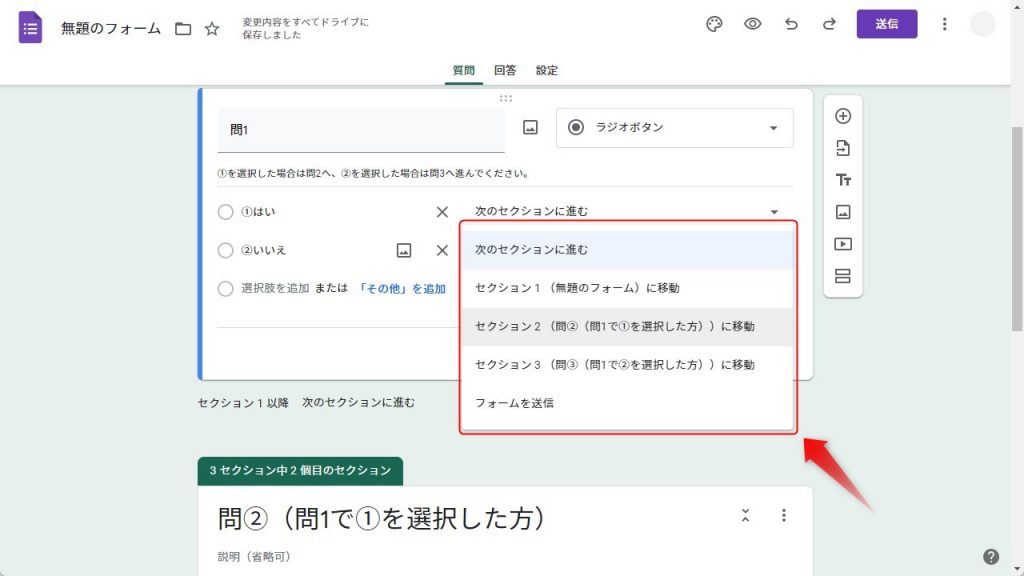Open section 問② more options menu
1024x576 pixels.
point(784,515)
